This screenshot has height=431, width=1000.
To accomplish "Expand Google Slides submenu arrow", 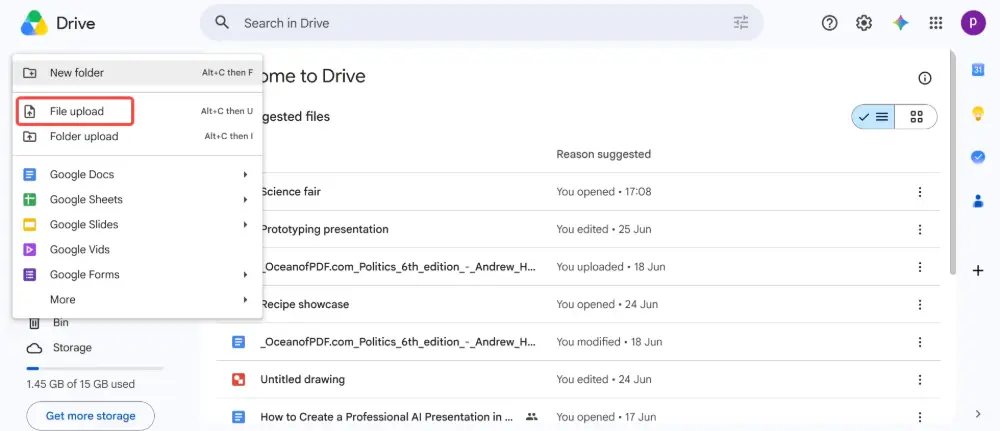I will click(x=245, y=224).
